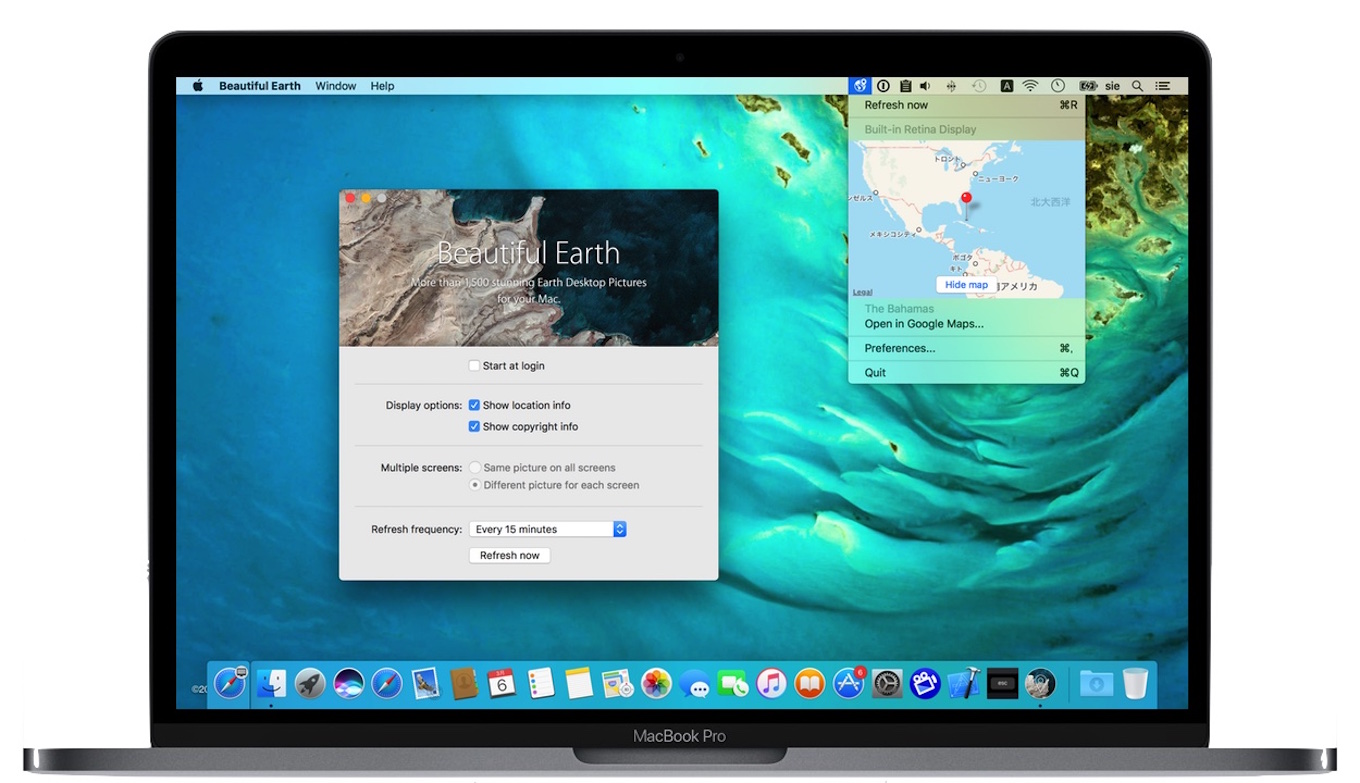Open Launchpad rocket in the dock
This screenshot has height=783, width=1360.
pos(310,684)
